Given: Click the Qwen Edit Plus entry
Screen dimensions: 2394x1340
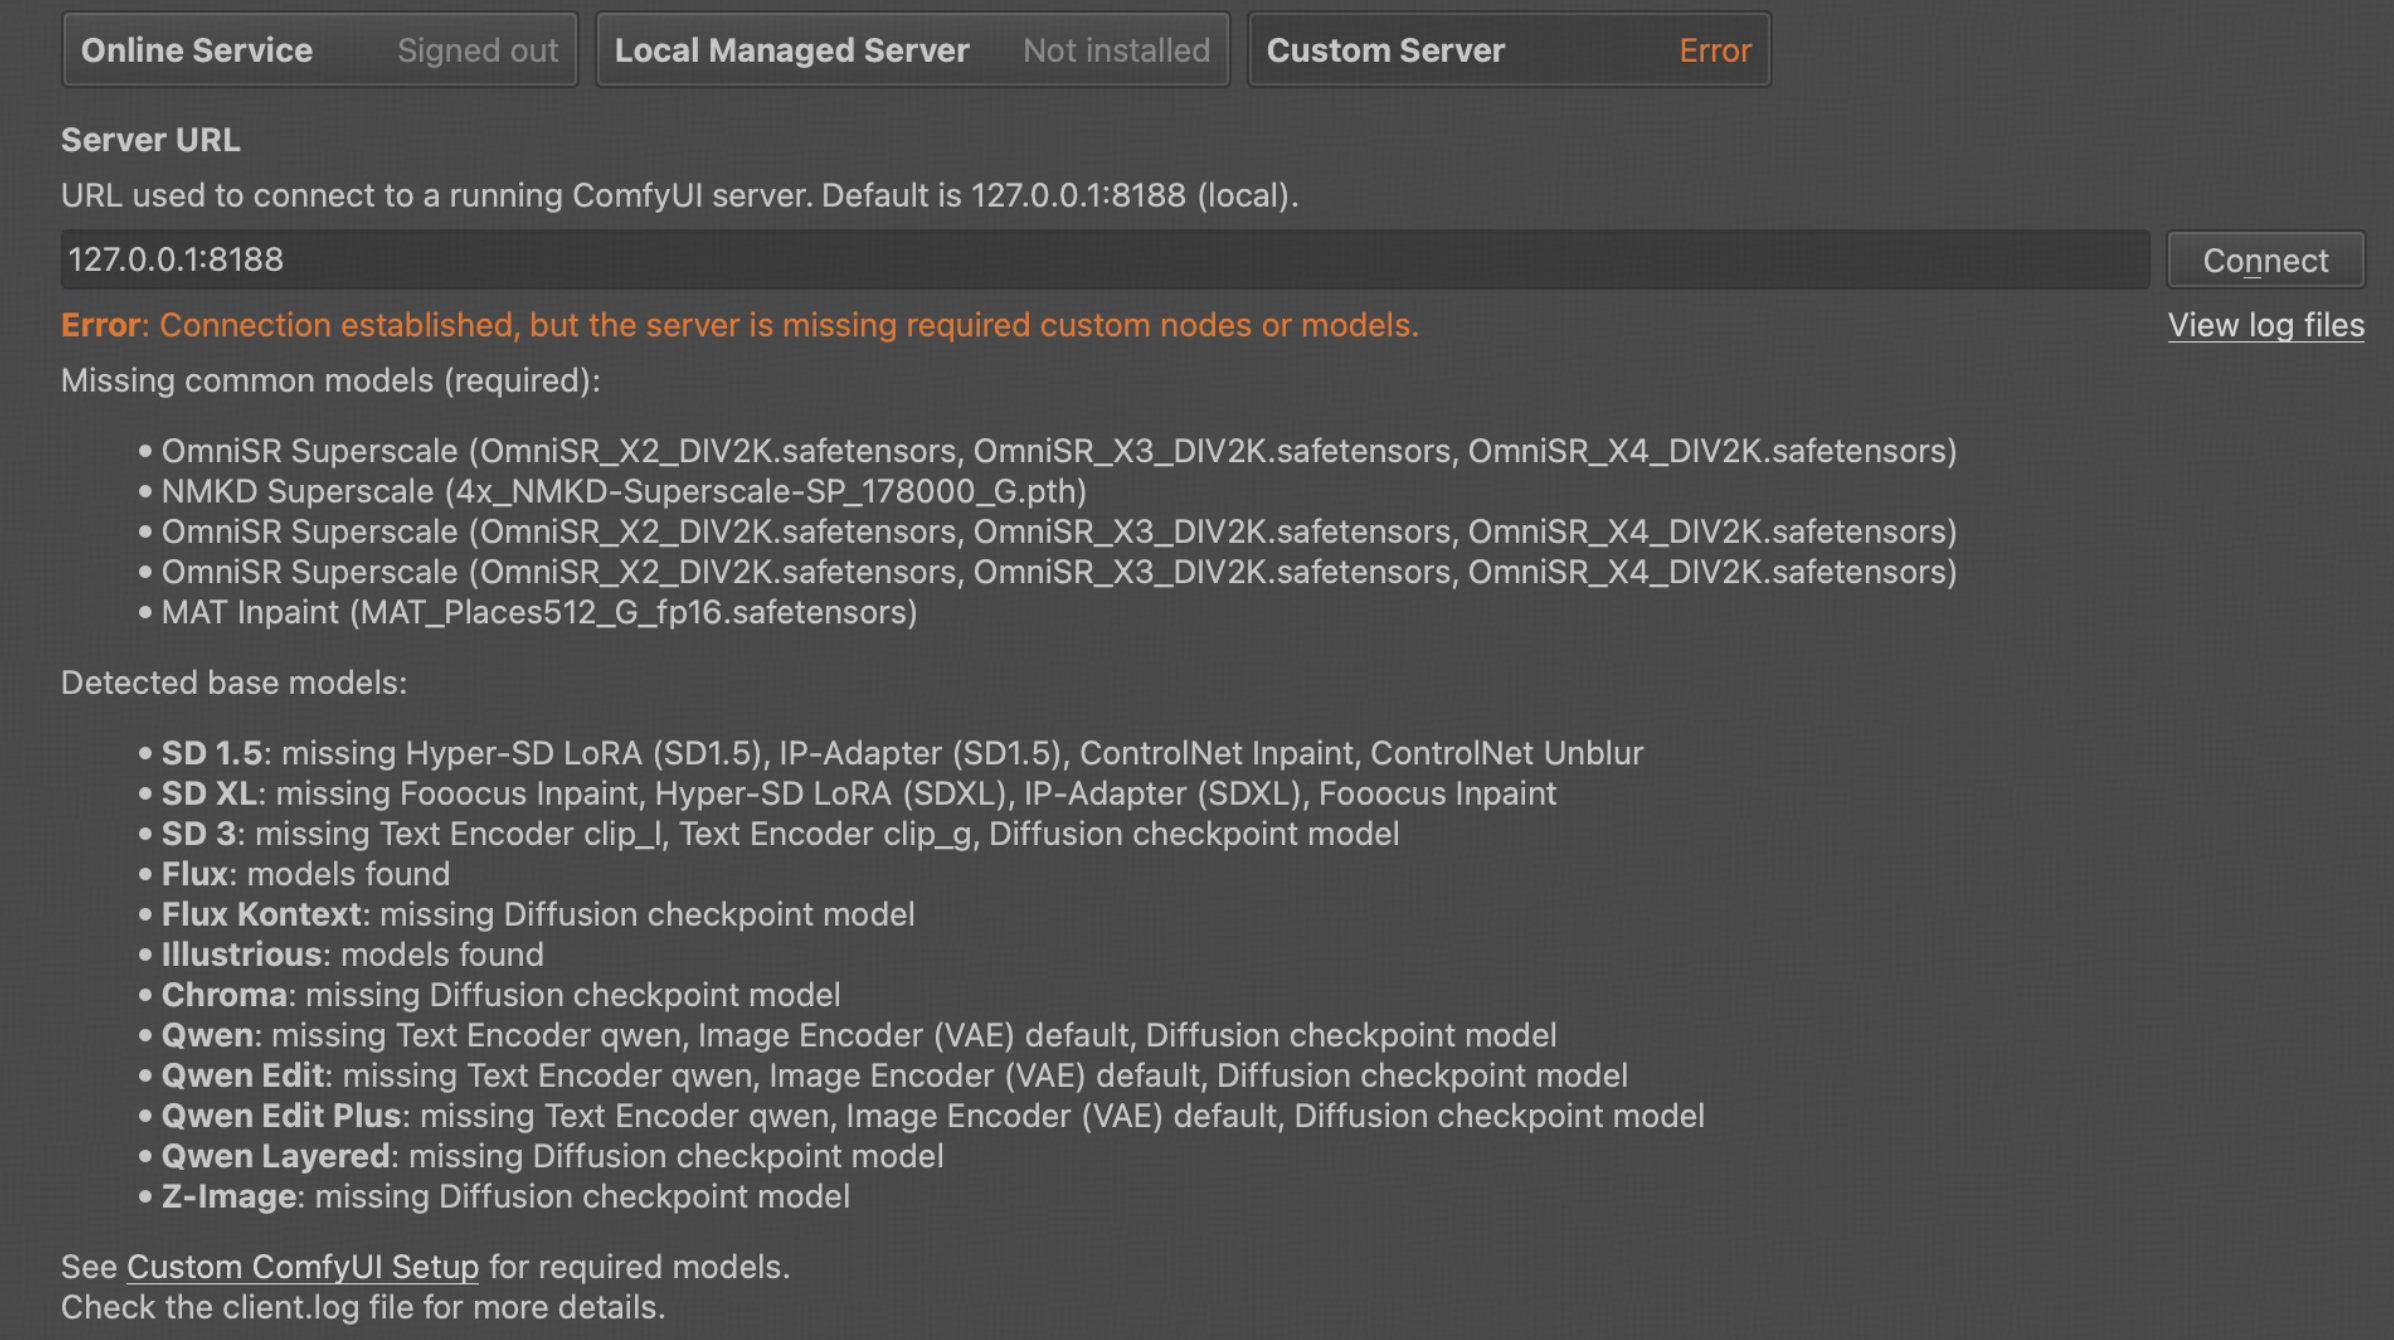Looking at the screenshot, I should coord(932,1115).
